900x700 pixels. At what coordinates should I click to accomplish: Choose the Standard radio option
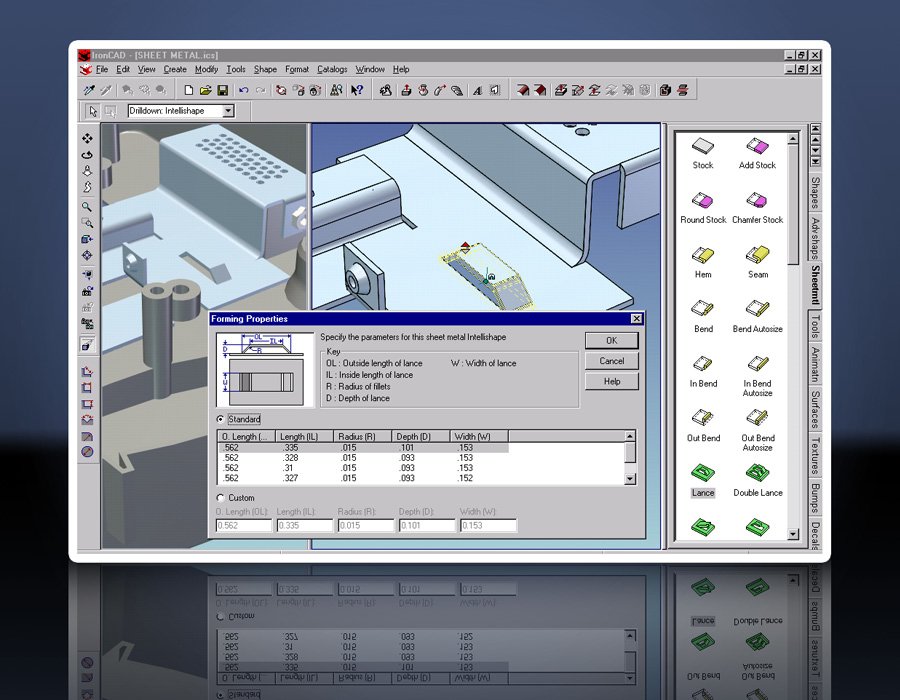point(220,419)
